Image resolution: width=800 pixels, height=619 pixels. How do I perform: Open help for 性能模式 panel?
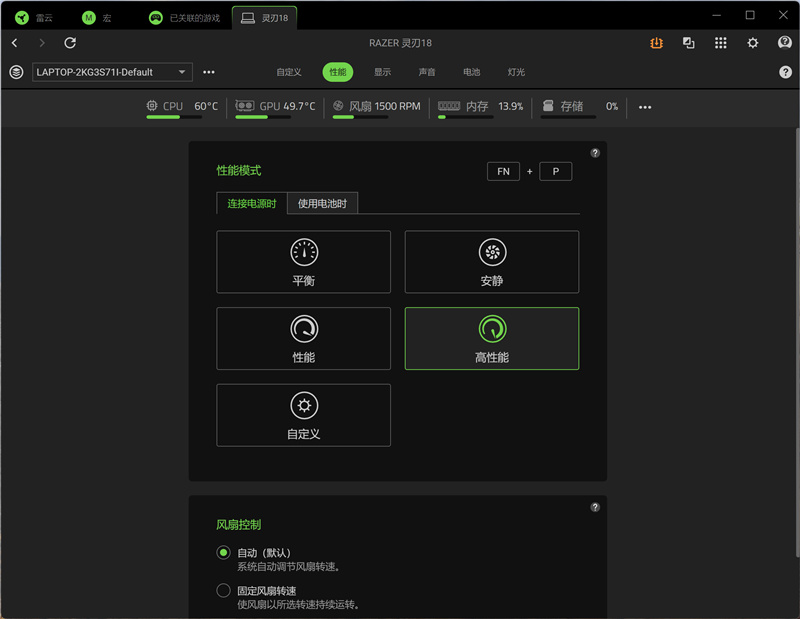[595, 153]
